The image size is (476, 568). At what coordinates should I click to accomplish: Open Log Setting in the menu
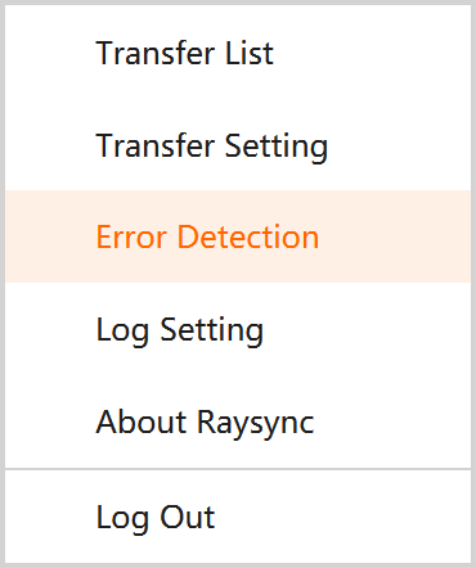pyautogui.click(x=238, y=329)
